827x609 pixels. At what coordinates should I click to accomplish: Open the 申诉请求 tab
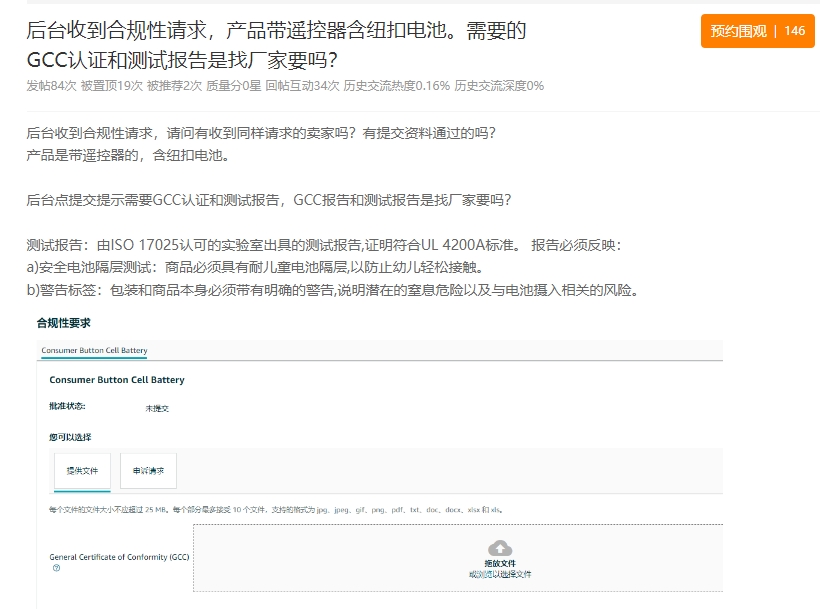coord(148,470)
